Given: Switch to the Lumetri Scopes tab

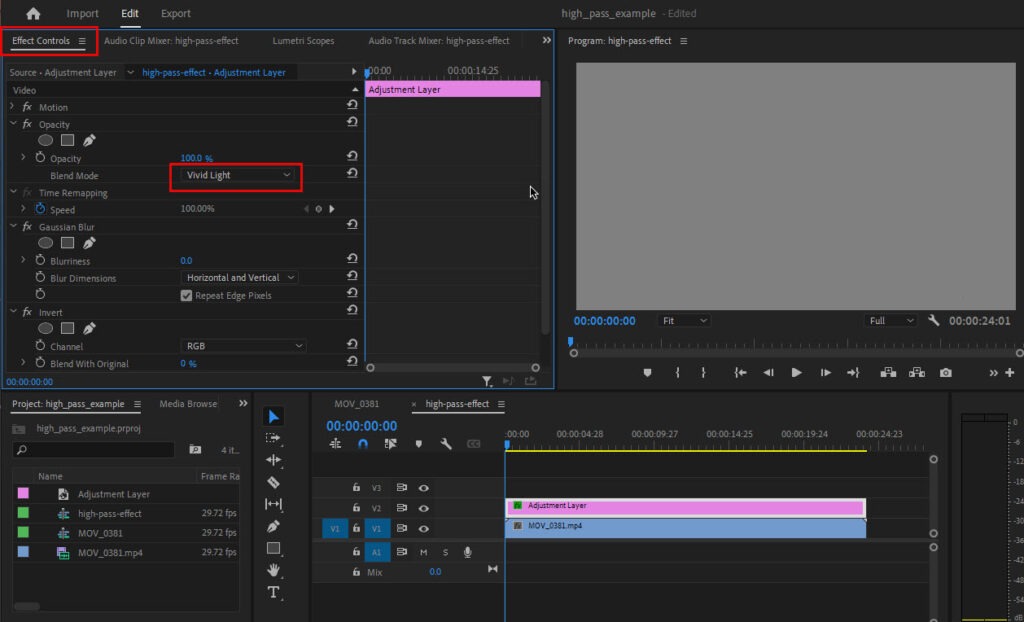Looking at the screenshot, I should point(303,41).
